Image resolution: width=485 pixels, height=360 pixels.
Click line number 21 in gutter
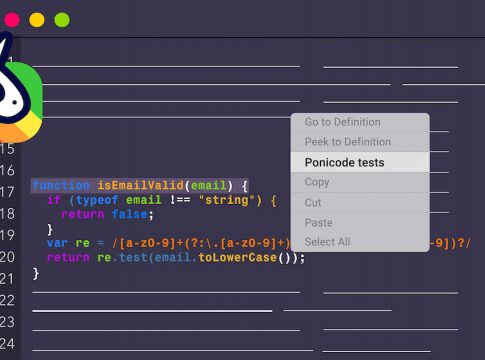point(7,279)
